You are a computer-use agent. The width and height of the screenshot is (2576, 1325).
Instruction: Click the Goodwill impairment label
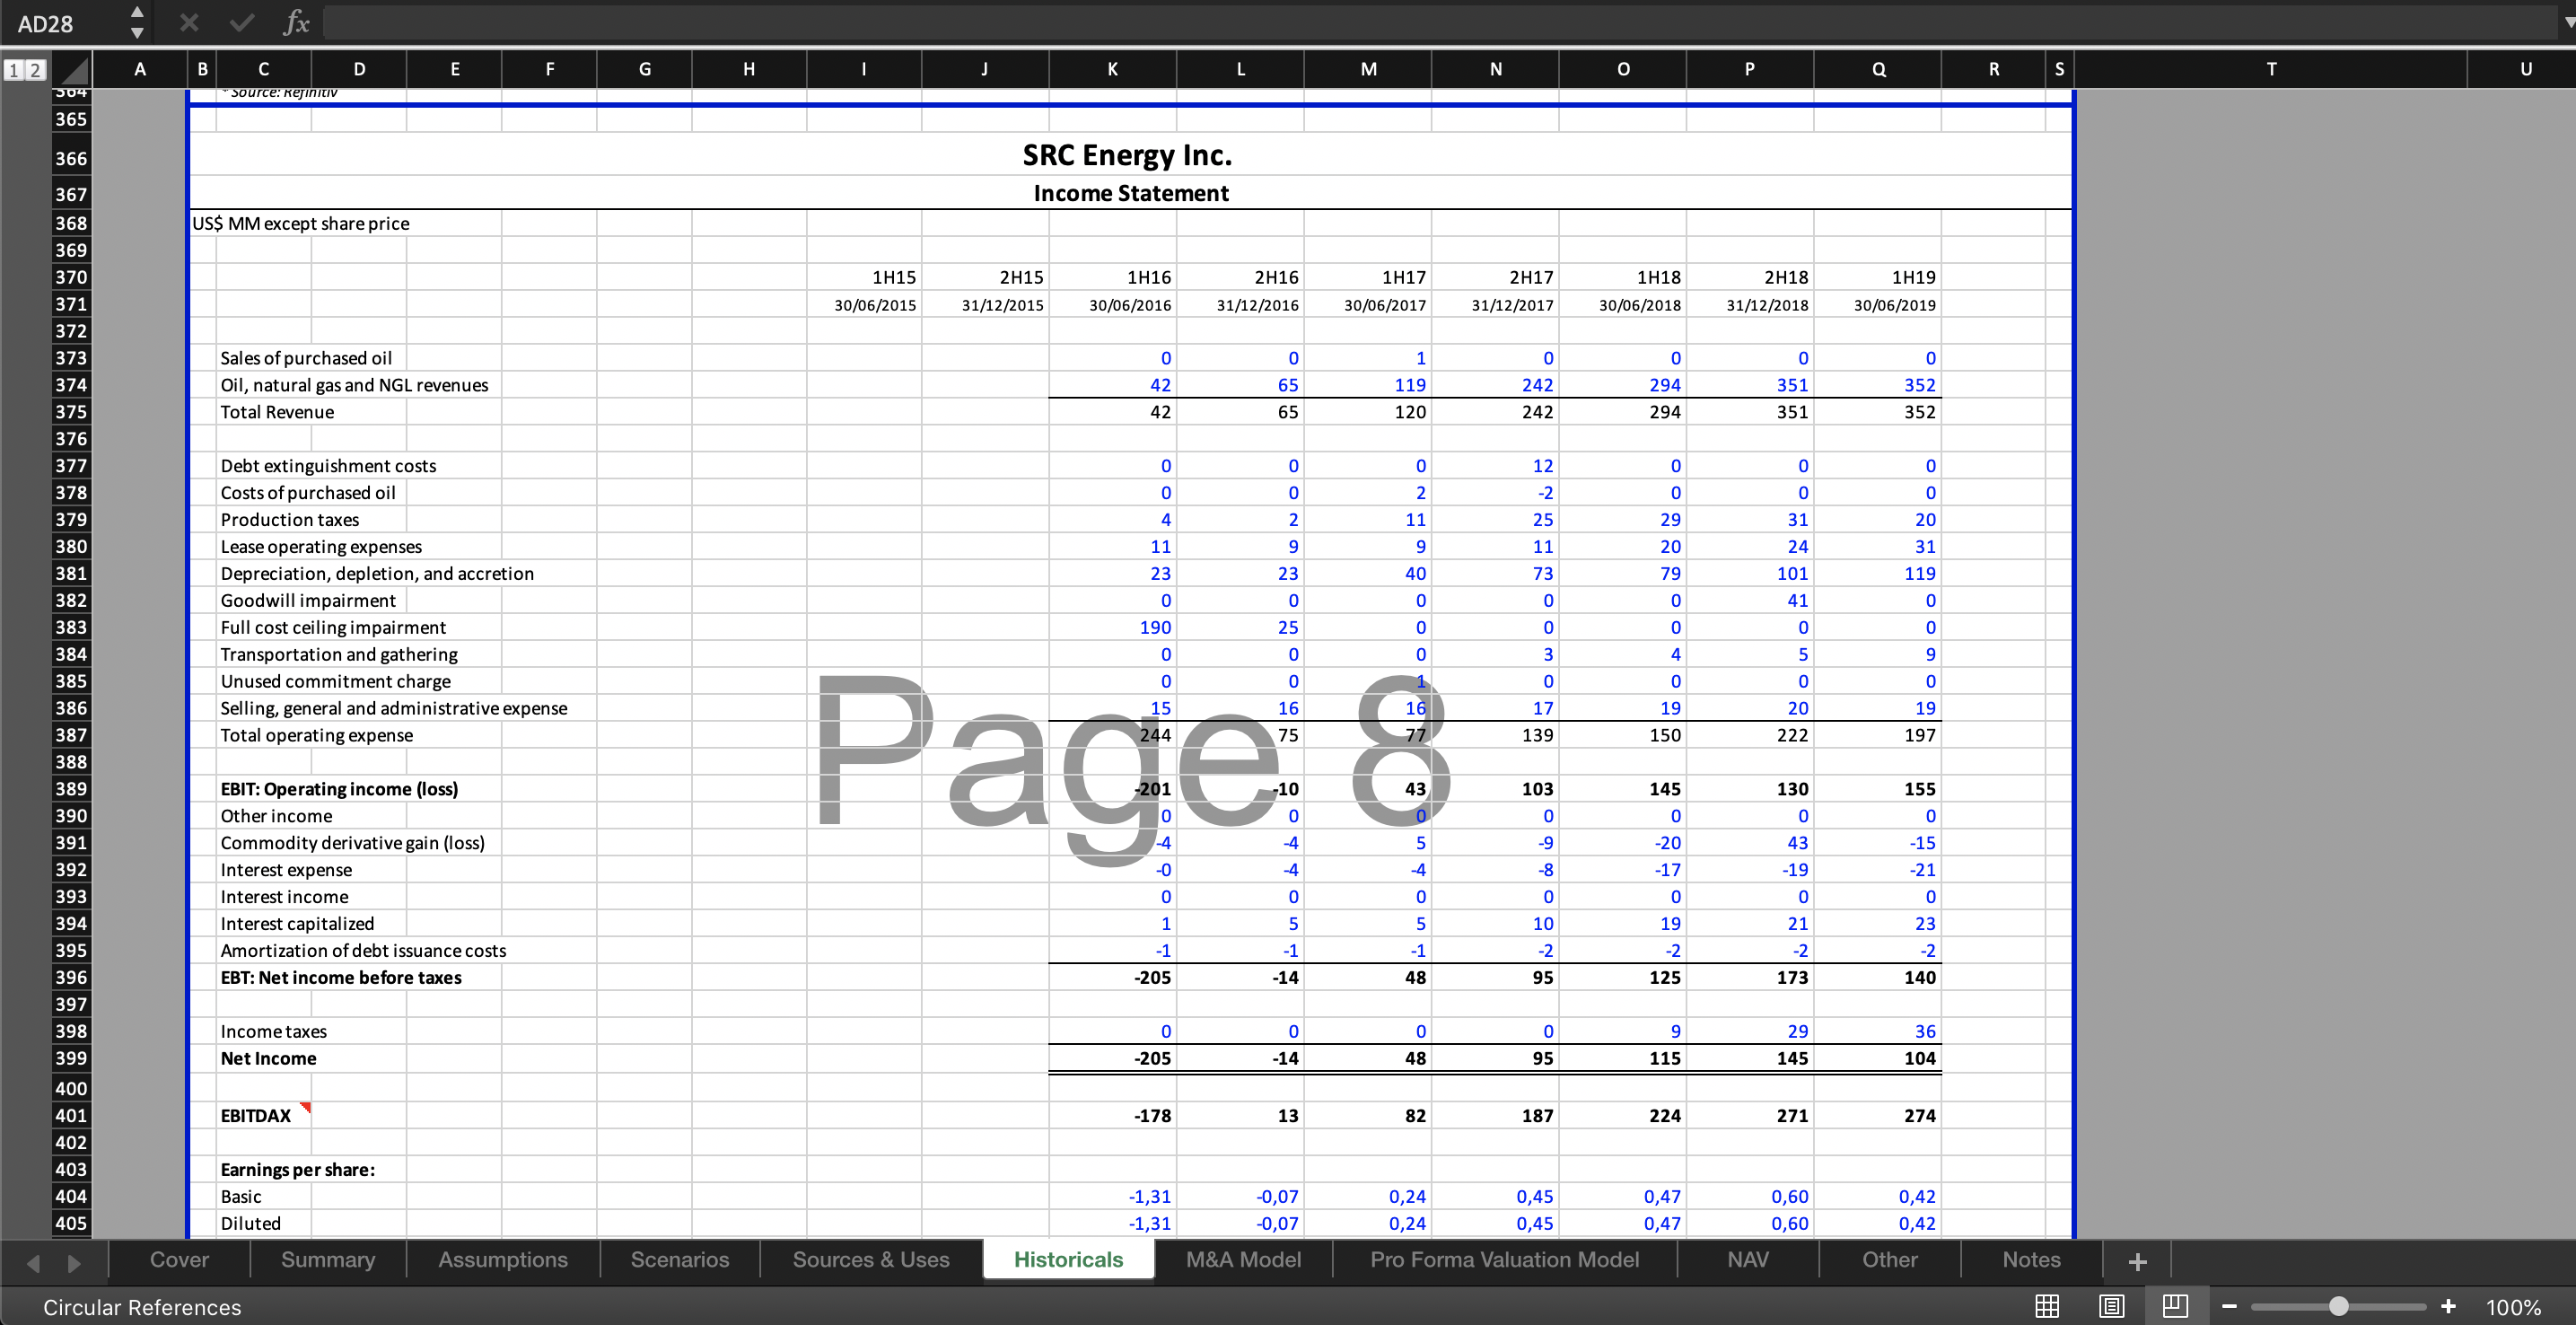pos(308,600)
